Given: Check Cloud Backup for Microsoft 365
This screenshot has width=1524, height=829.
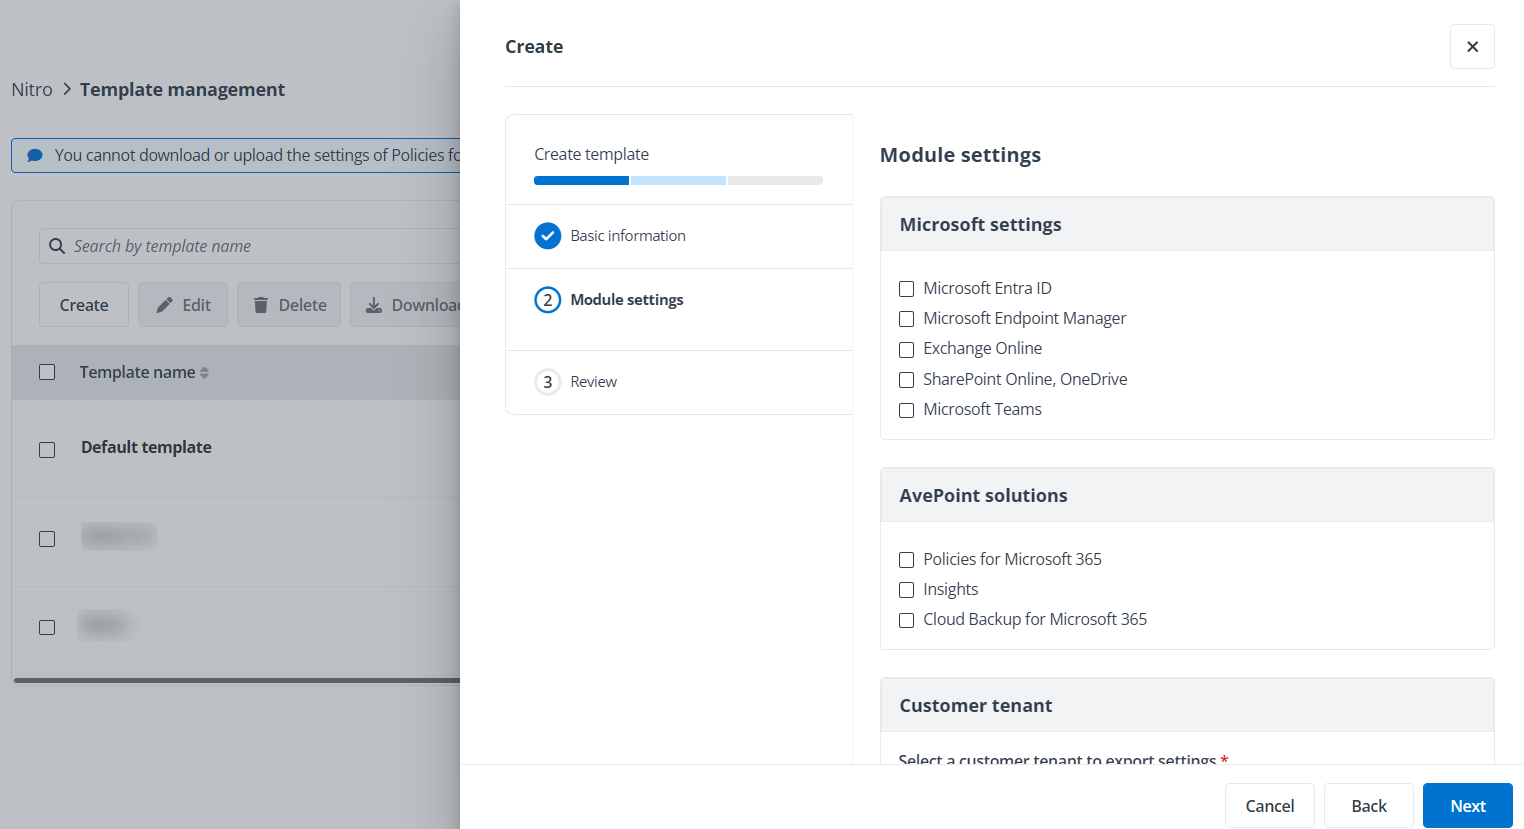Looking at the screenshot, I should coord(907,620).
